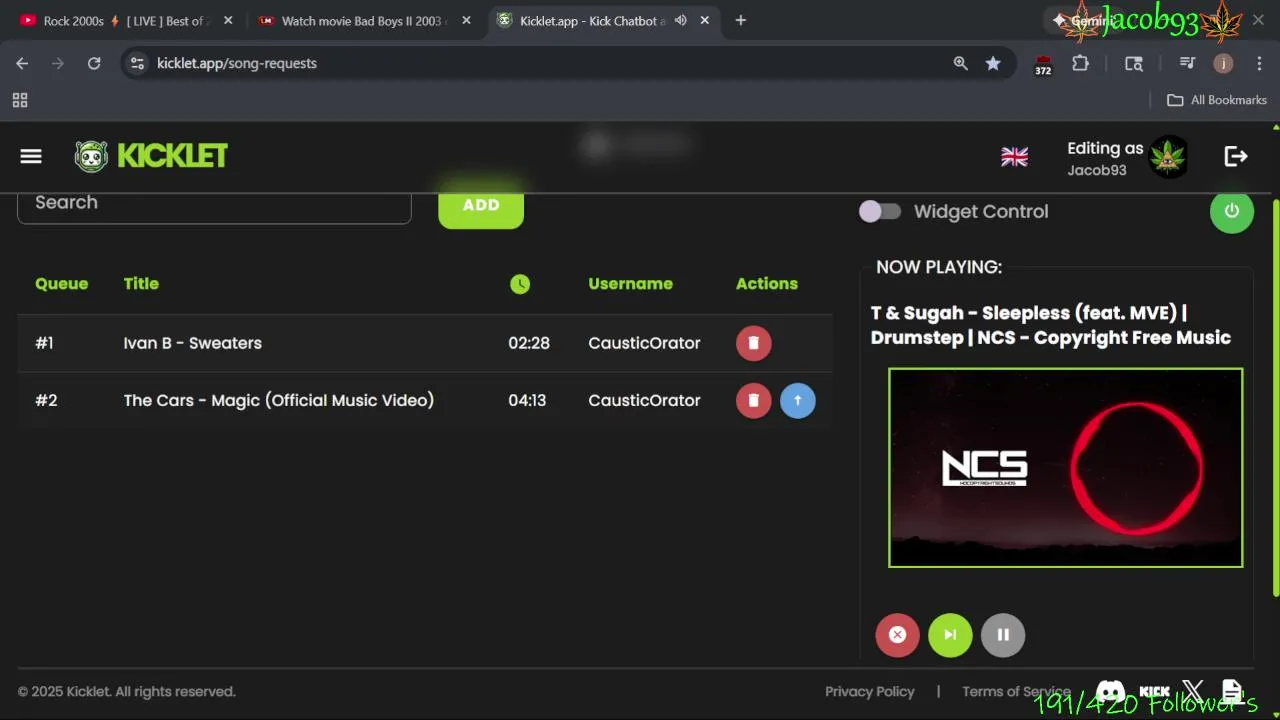This screenshot has width=1280, height=720.
Task: Close the Bad Boys II tab
Action: point(466,20)
